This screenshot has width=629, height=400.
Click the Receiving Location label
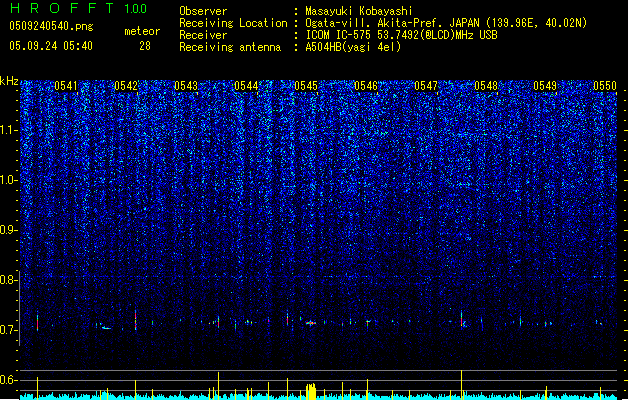[233, 23]
